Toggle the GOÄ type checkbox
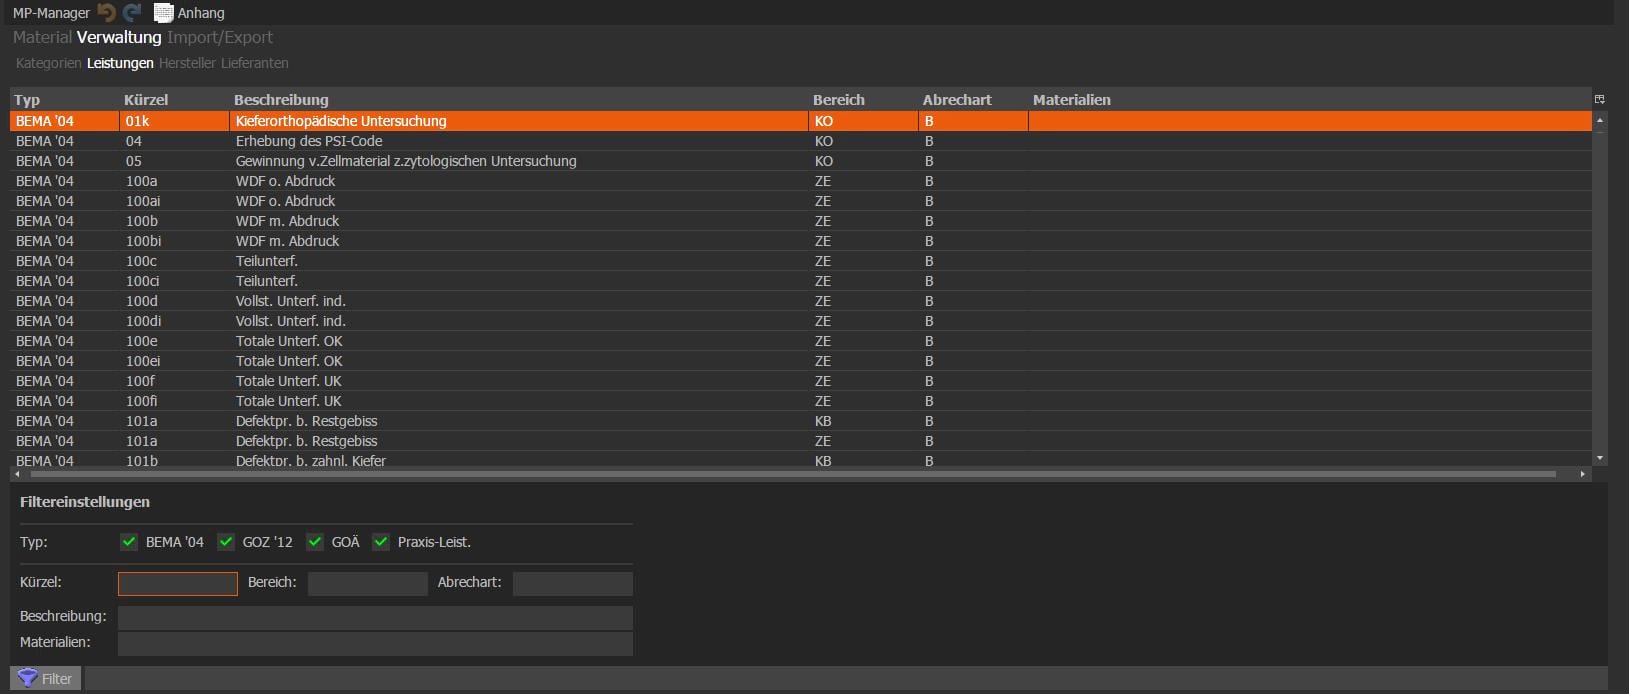Image resolution: width=1629 pixels, height=694 pixels. (x=315, y=542)
